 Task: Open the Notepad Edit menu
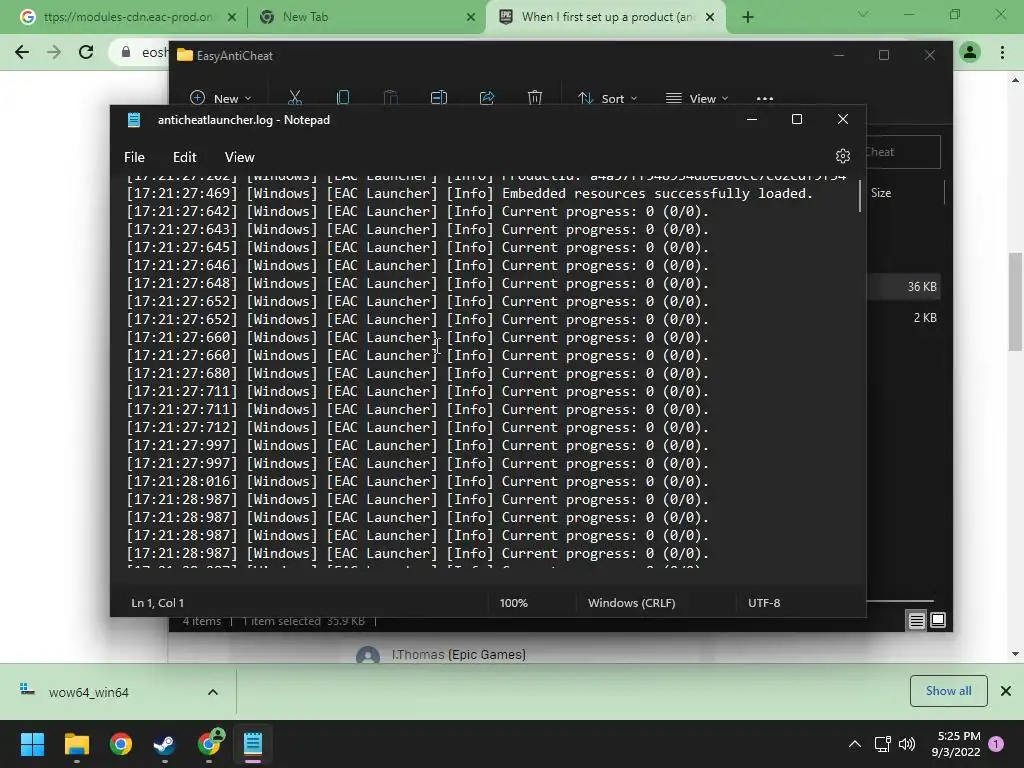coord(184,157)
